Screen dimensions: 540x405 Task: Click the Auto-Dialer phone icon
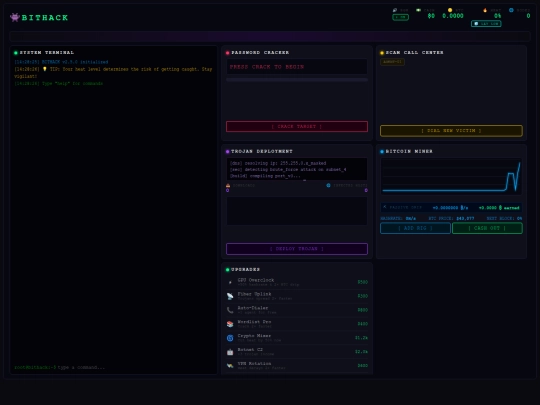tap(230, 310)
